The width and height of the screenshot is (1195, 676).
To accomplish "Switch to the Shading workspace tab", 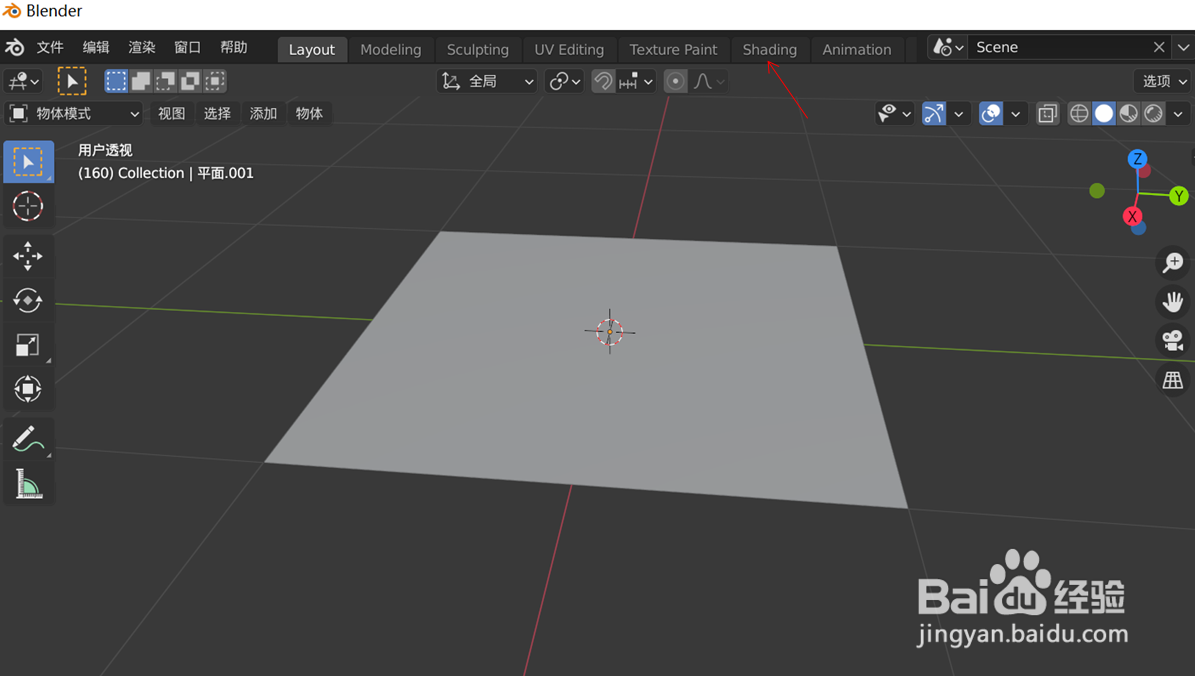I will coord(769,49).
